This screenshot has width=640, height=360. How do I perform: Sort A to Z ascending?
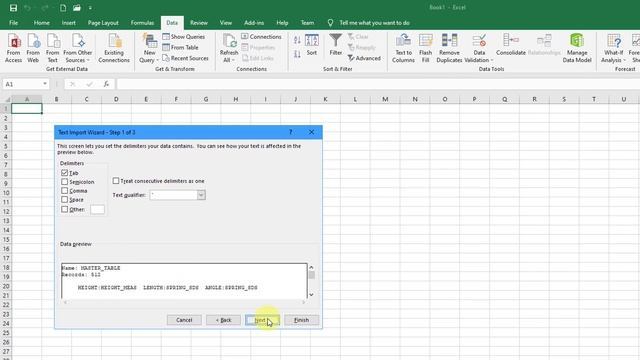coord(297,40)
